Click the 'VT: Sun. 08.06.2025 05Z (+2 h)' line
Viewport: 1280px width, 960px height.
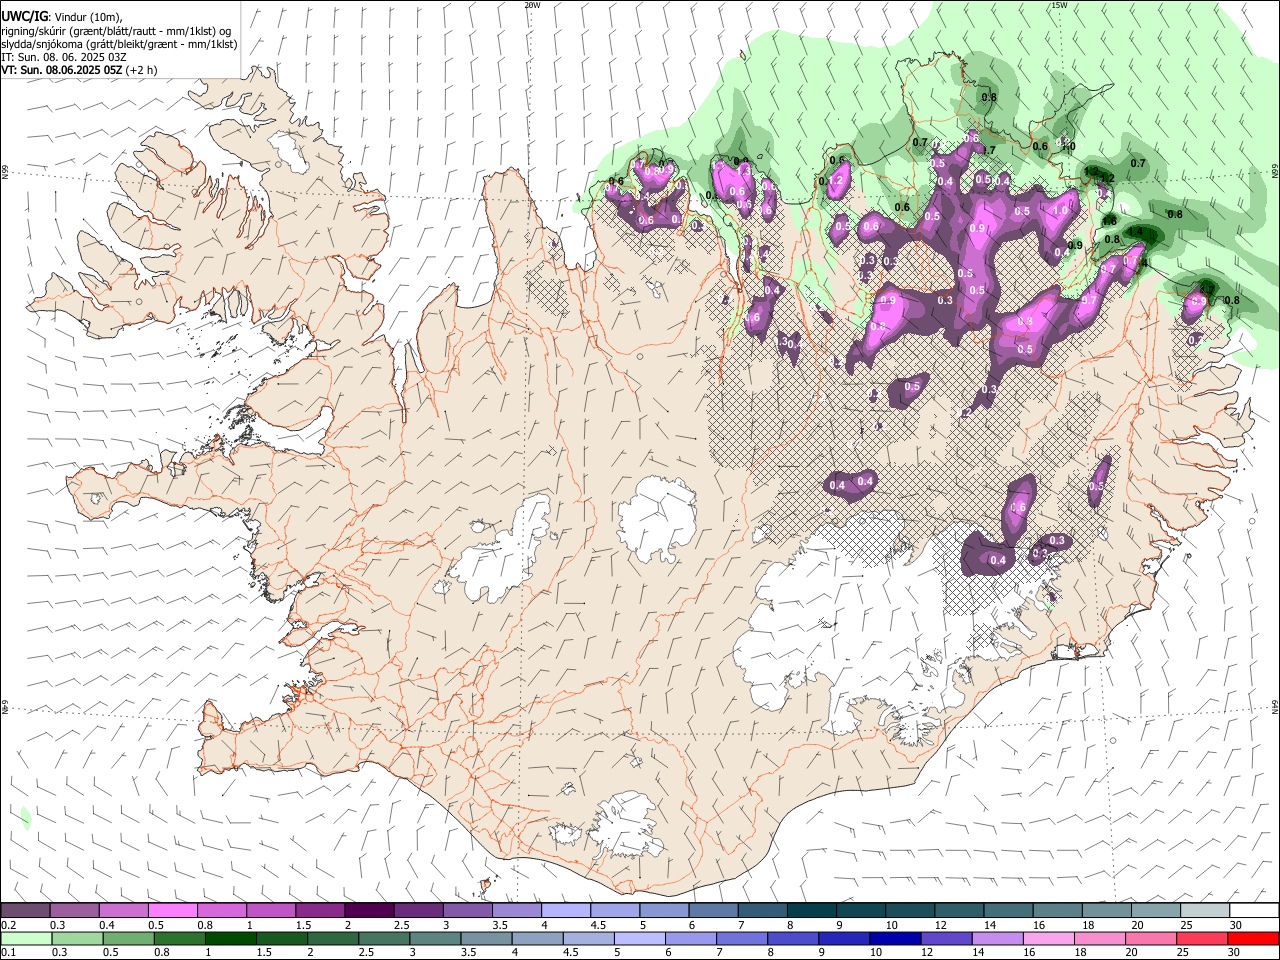click(79, 70)
